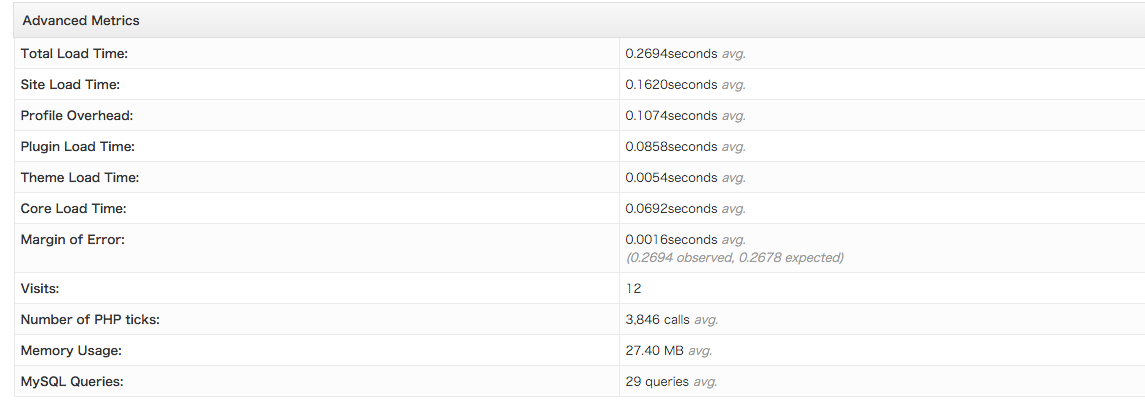The width and height of the screenshot is (1145, 416).
Task: Select the Core Load Time label
Action: click(74, 209)
